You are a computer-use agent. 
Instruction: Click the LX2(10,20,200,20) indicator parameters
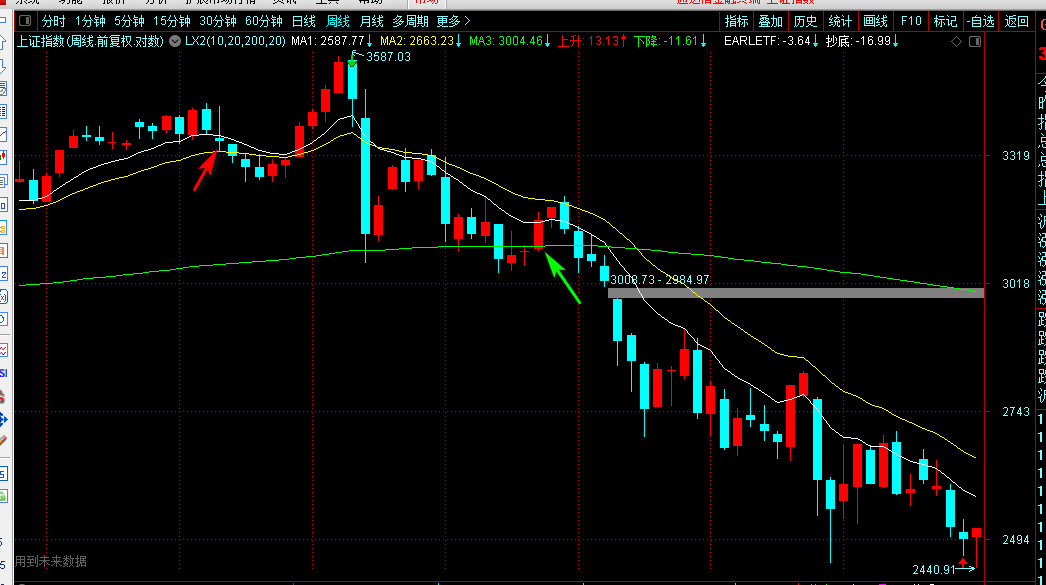235,41
